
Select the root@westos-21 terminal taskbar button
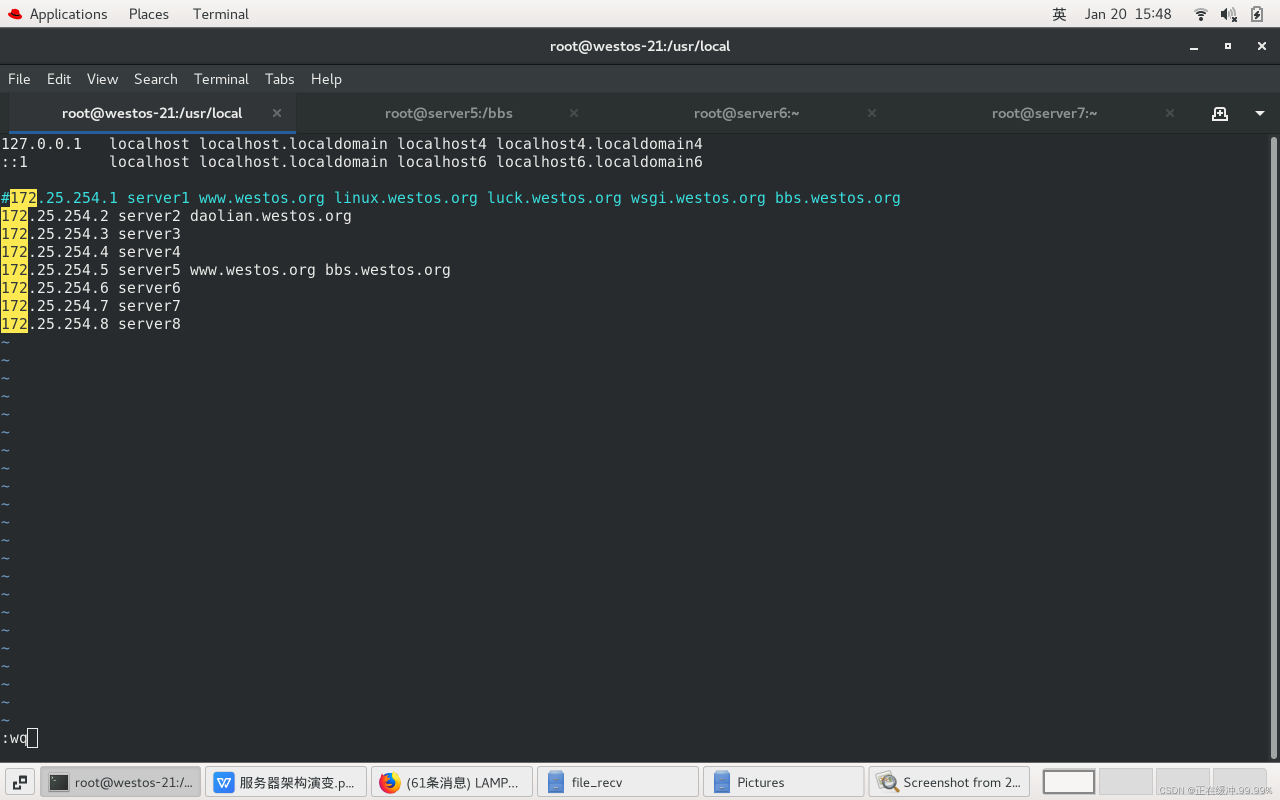click(120, 782)
